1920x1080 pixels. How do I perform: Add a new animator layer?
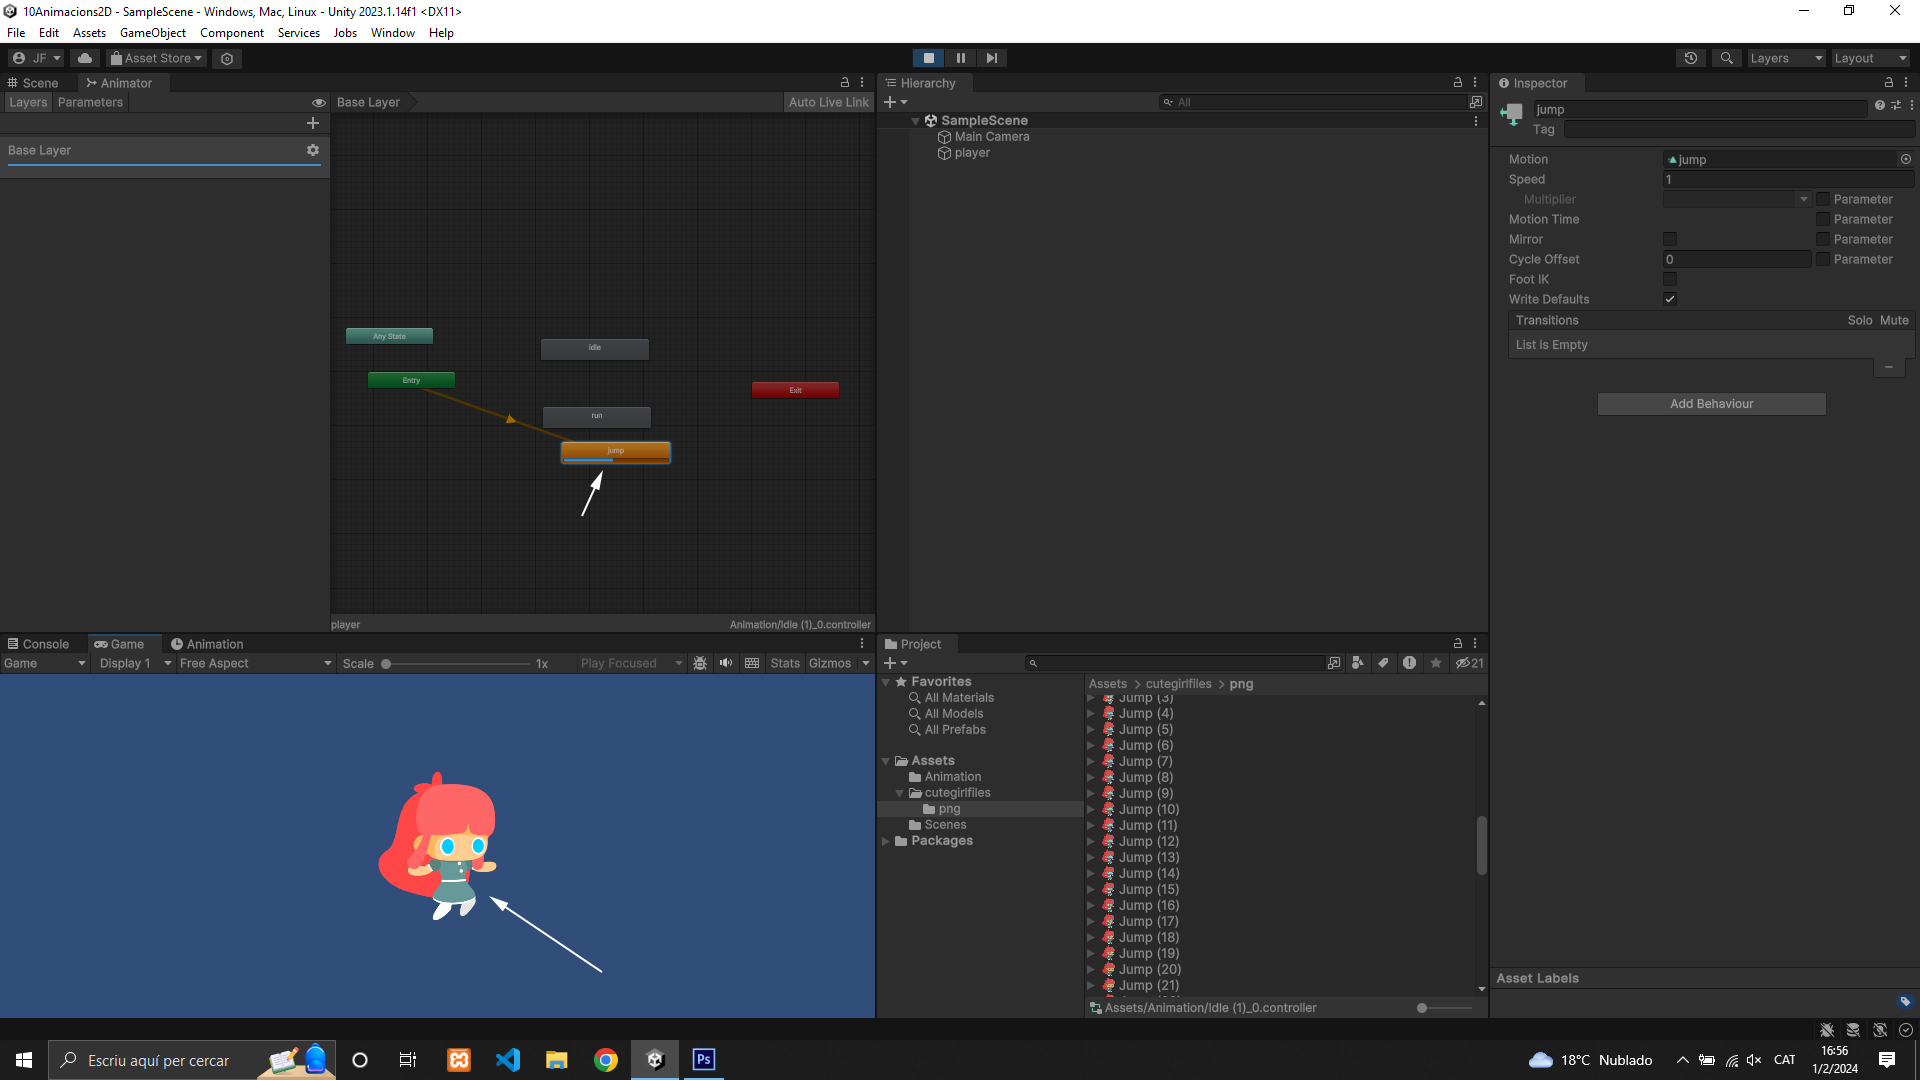[313, 123]
